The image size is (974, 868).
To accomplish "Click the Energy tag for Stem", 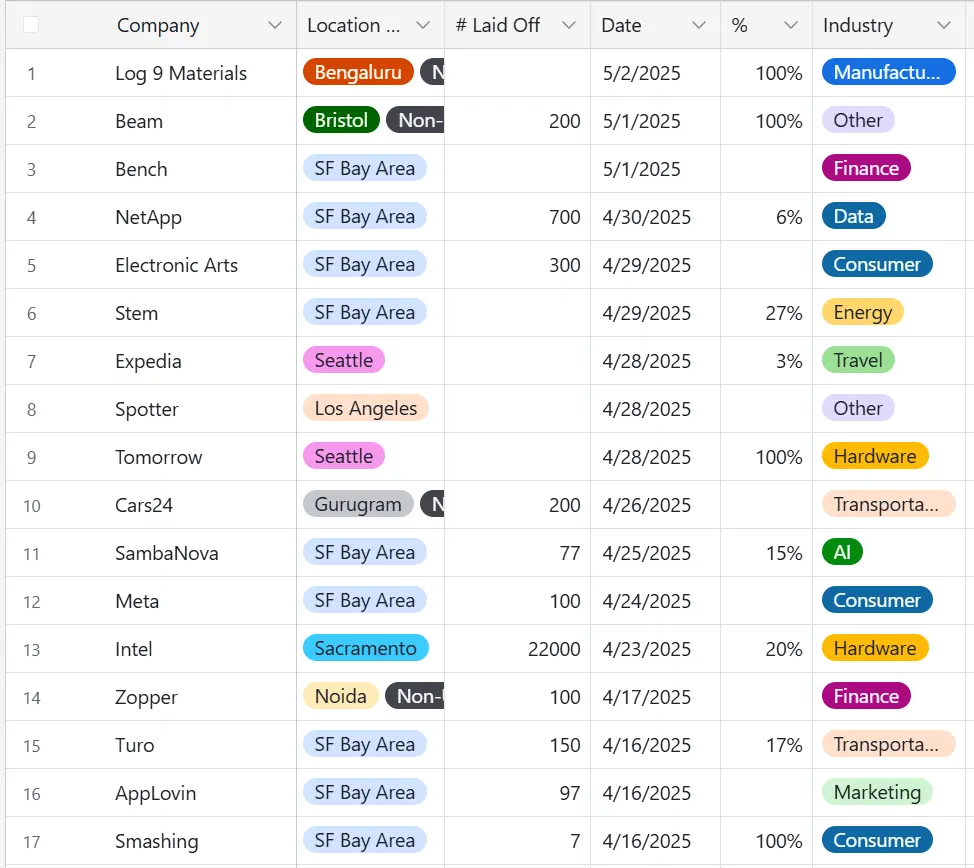I will [x=862, y=312].
